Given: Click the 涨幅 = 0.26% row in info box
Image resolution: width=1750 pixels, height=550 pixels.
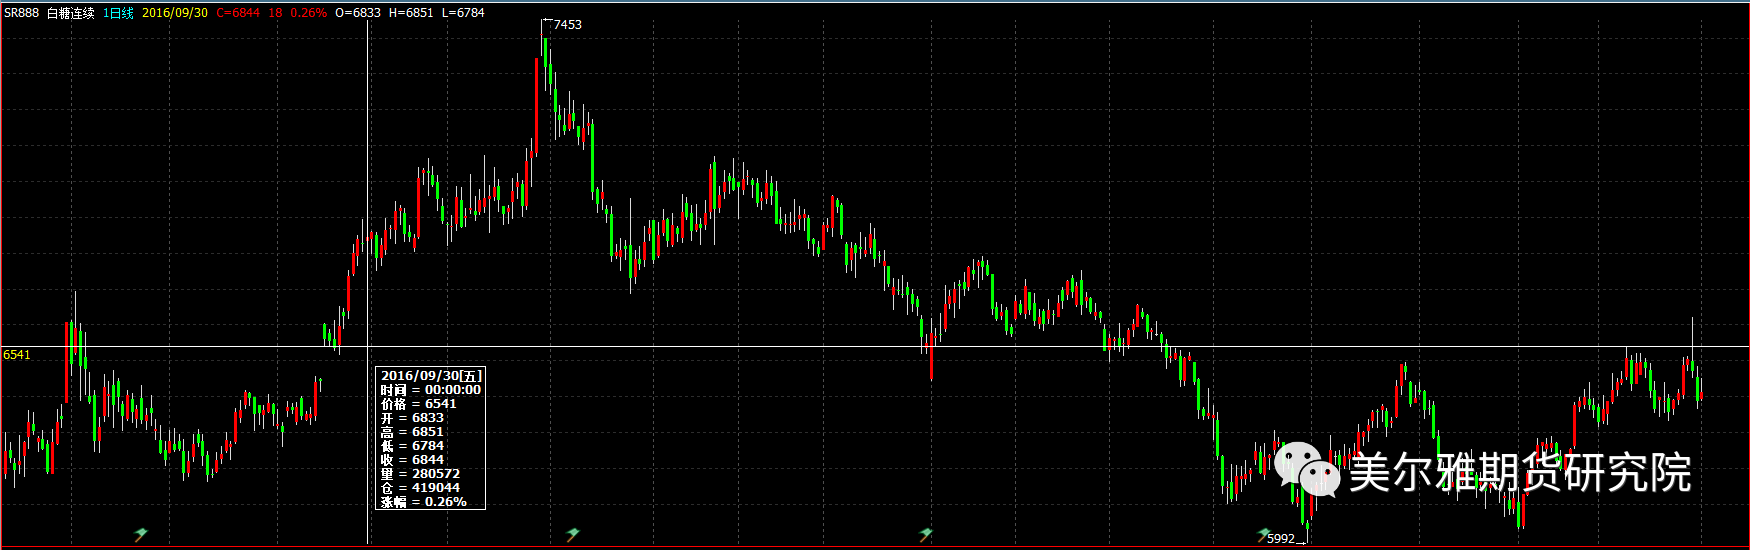Looking at the screenshot, I should (x=424, y=502).
